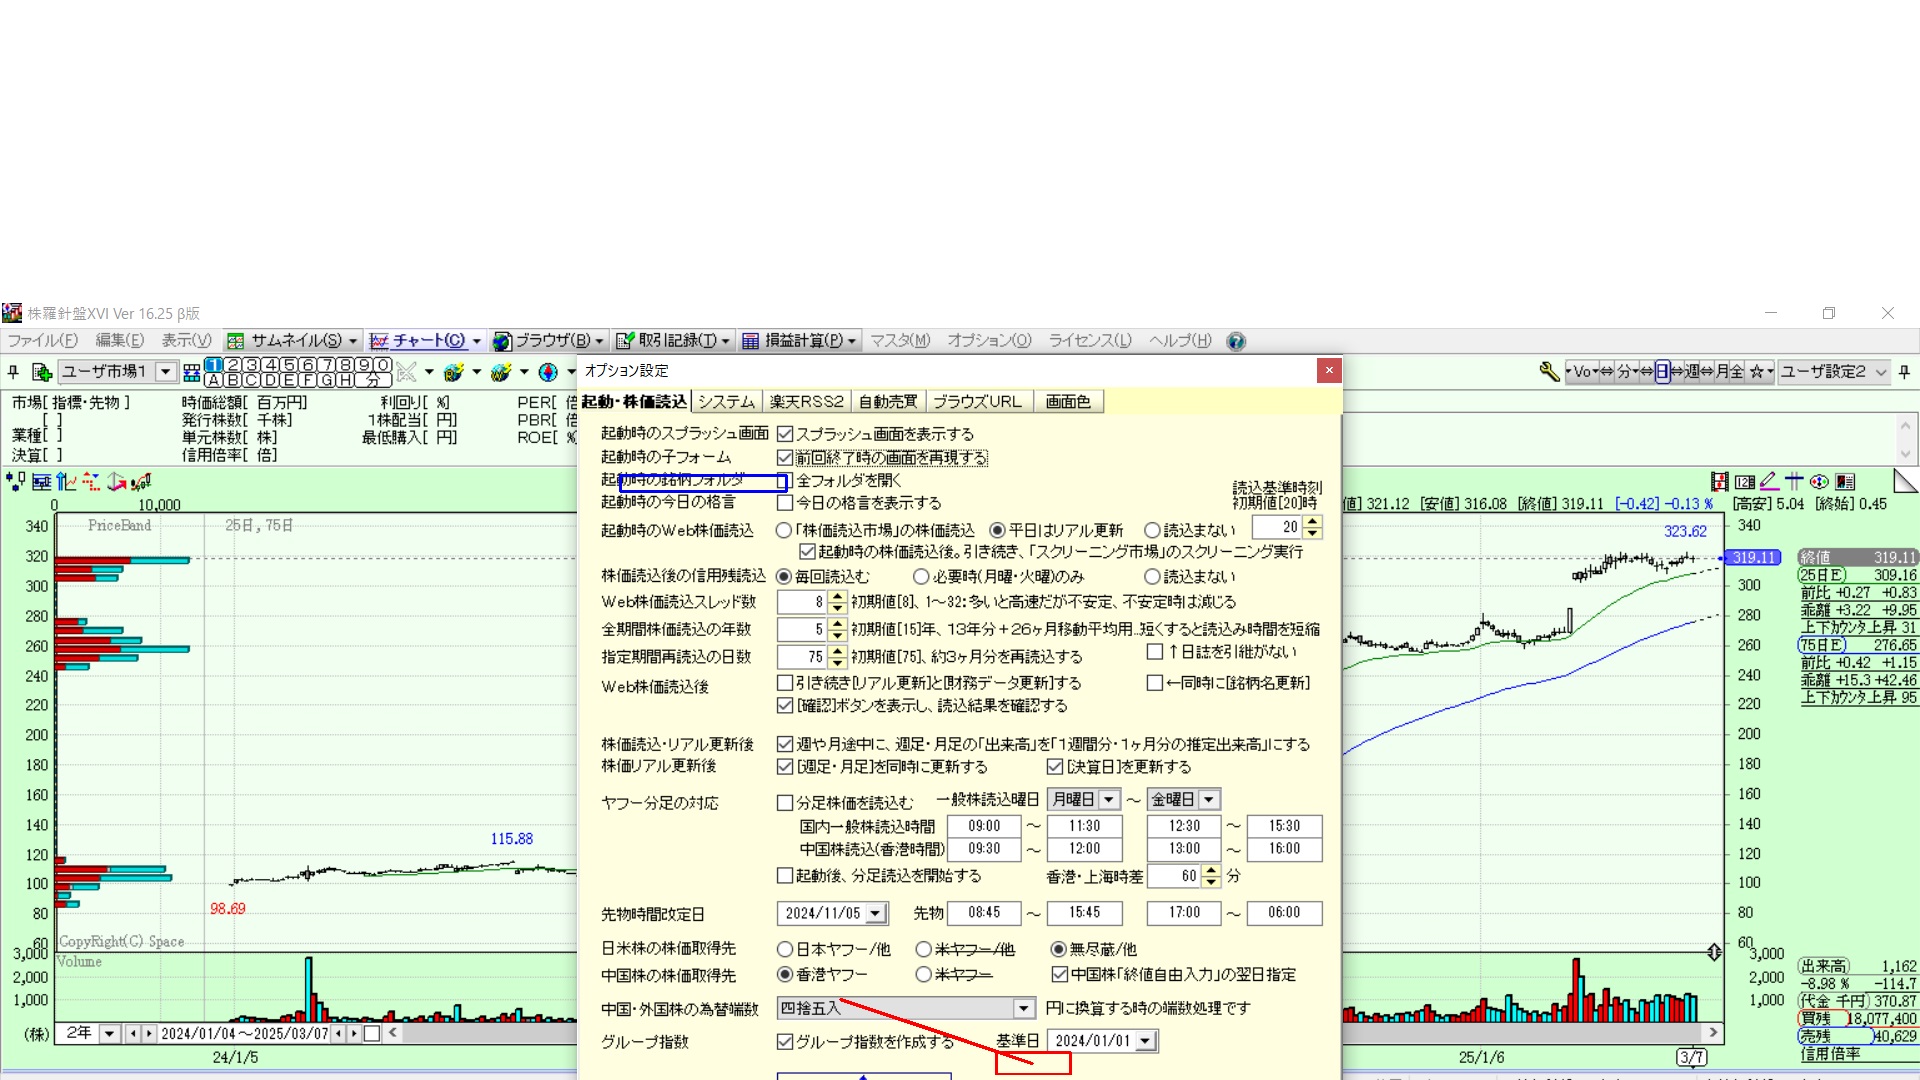Close the オプション設定 dialog
The image size is (1920, 1080).
1329,371
